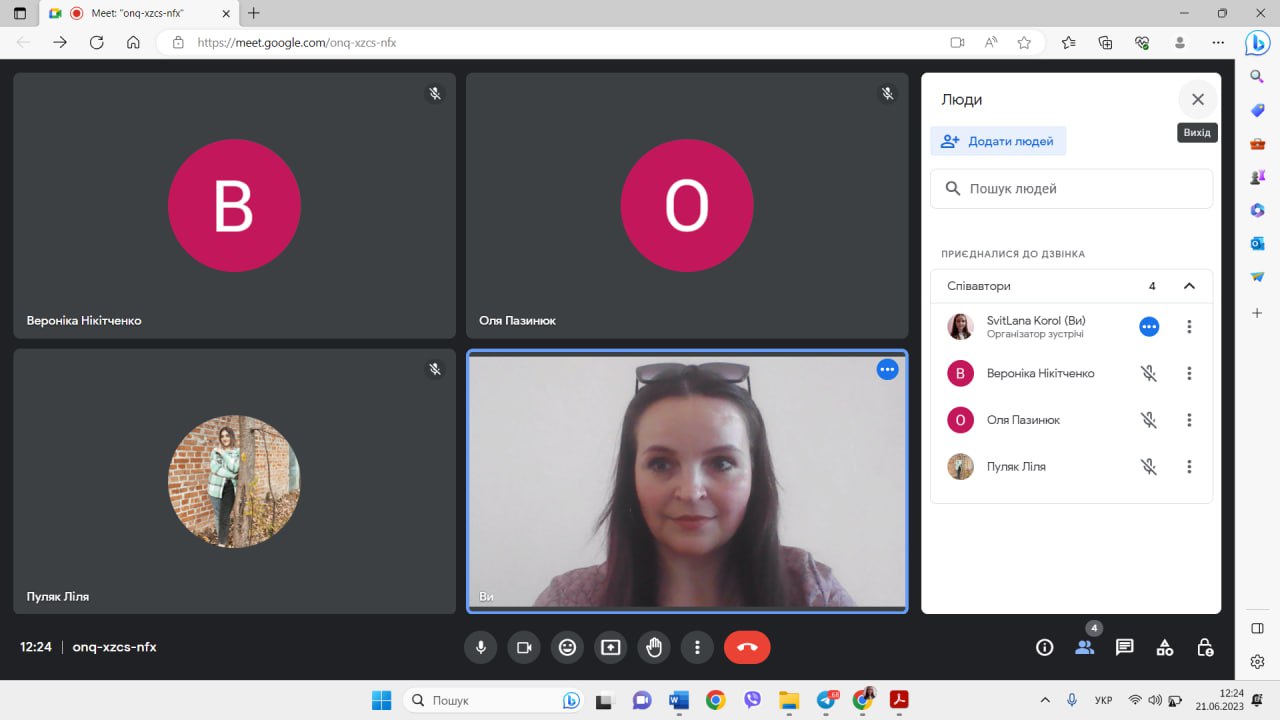Toggle the camera in the call bar
Image resolution: width=1280 pixels, height=720 pixels.
(523, 647)
